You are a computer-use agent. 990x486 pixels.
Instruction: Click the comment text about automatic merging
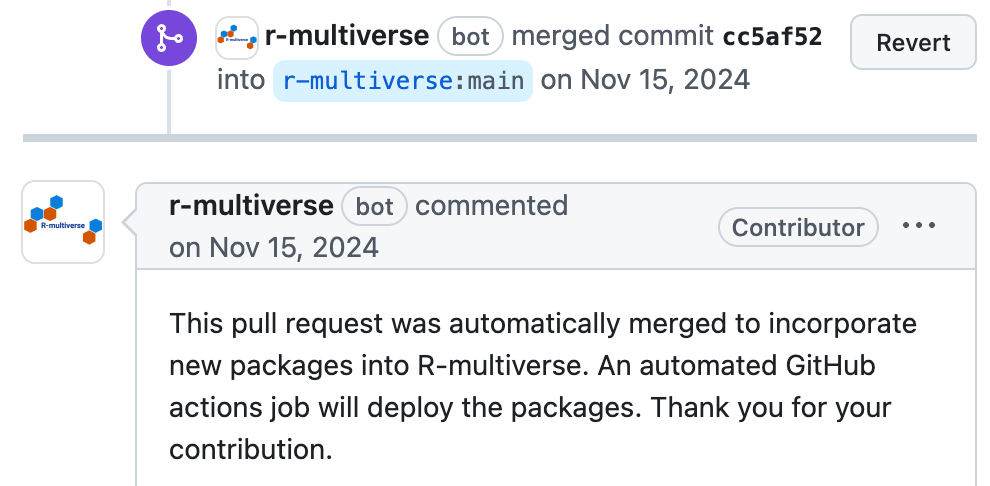543,325
